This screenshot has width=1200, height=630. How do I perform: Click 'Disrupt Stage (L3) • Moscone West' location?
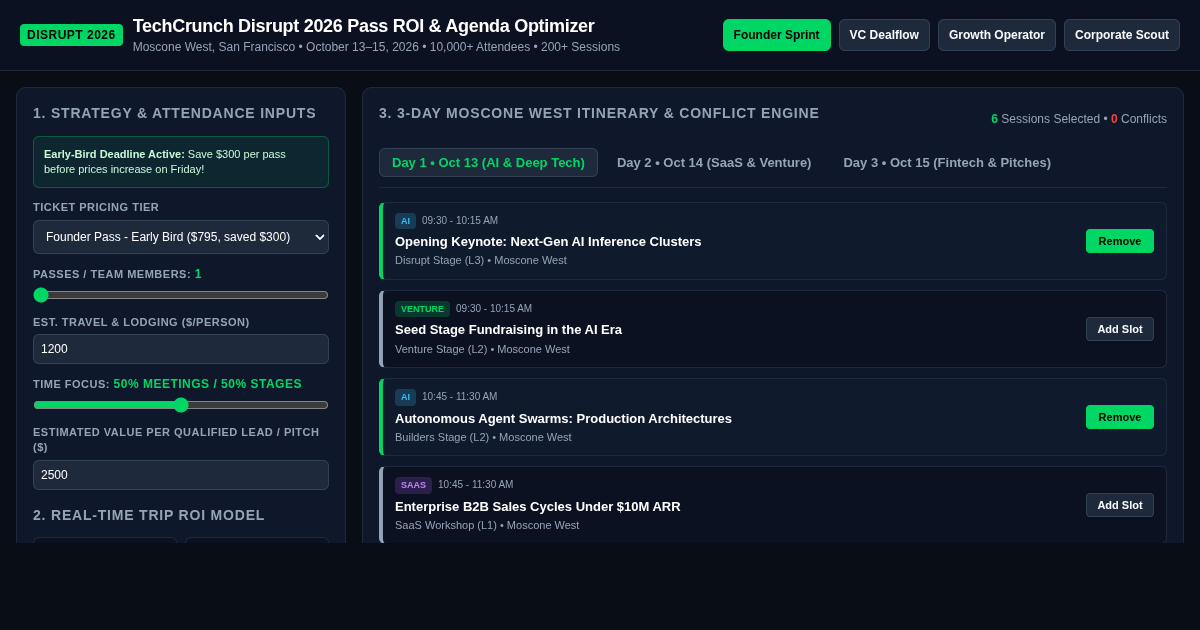481,260
